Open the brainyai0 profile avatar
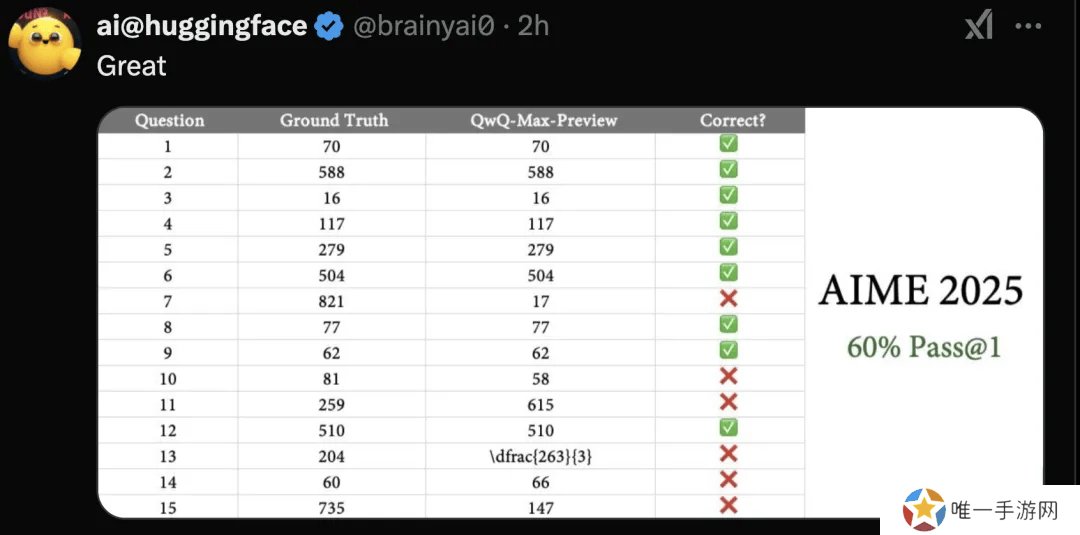Screen dimensions: 1080x535 [45, 43]
